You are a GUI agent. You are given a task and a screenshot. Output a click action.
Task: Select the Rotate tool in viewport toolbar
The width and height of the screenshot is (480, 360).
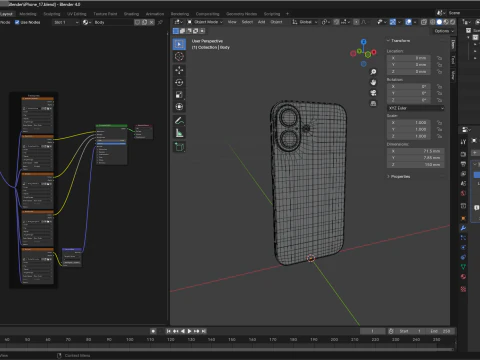[179, 82]
